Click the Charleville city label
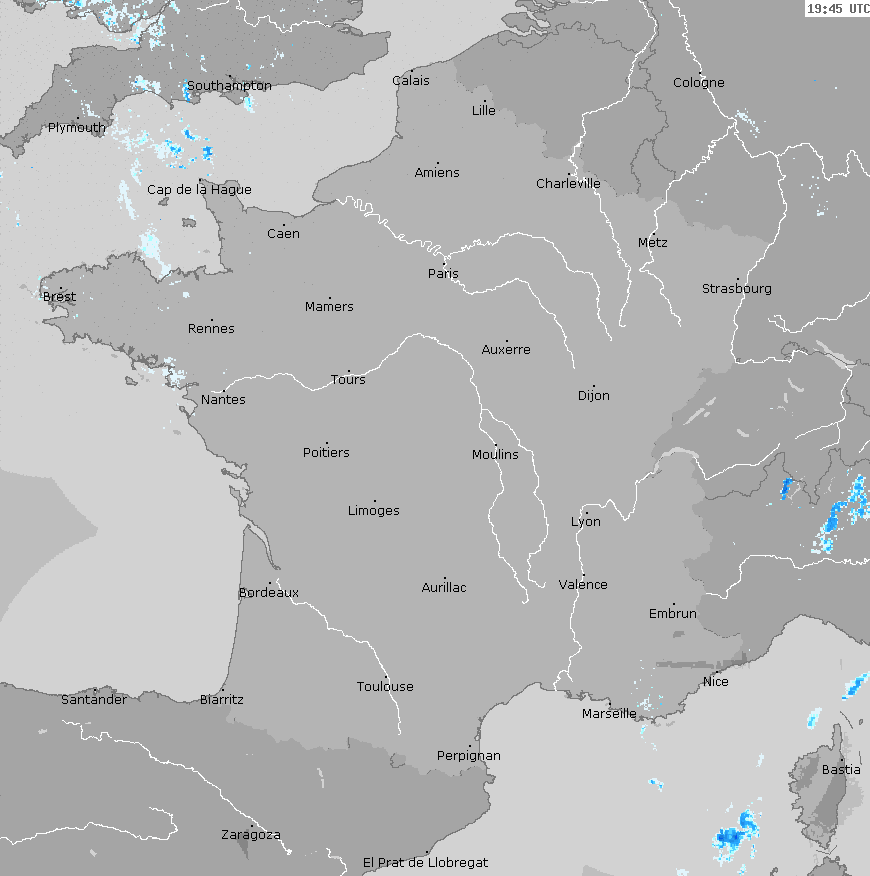 (x=568, y=184)
